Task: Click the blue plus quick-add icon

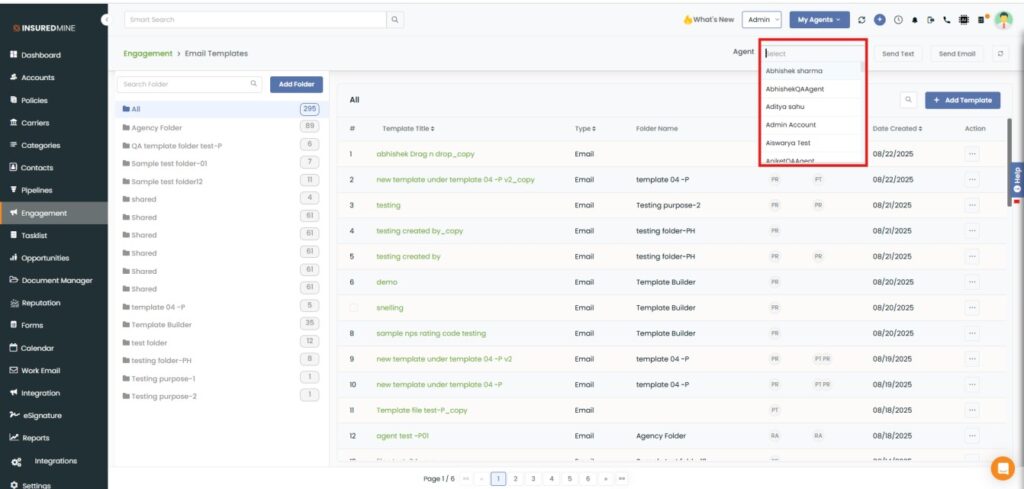Action: pos(880,20)
